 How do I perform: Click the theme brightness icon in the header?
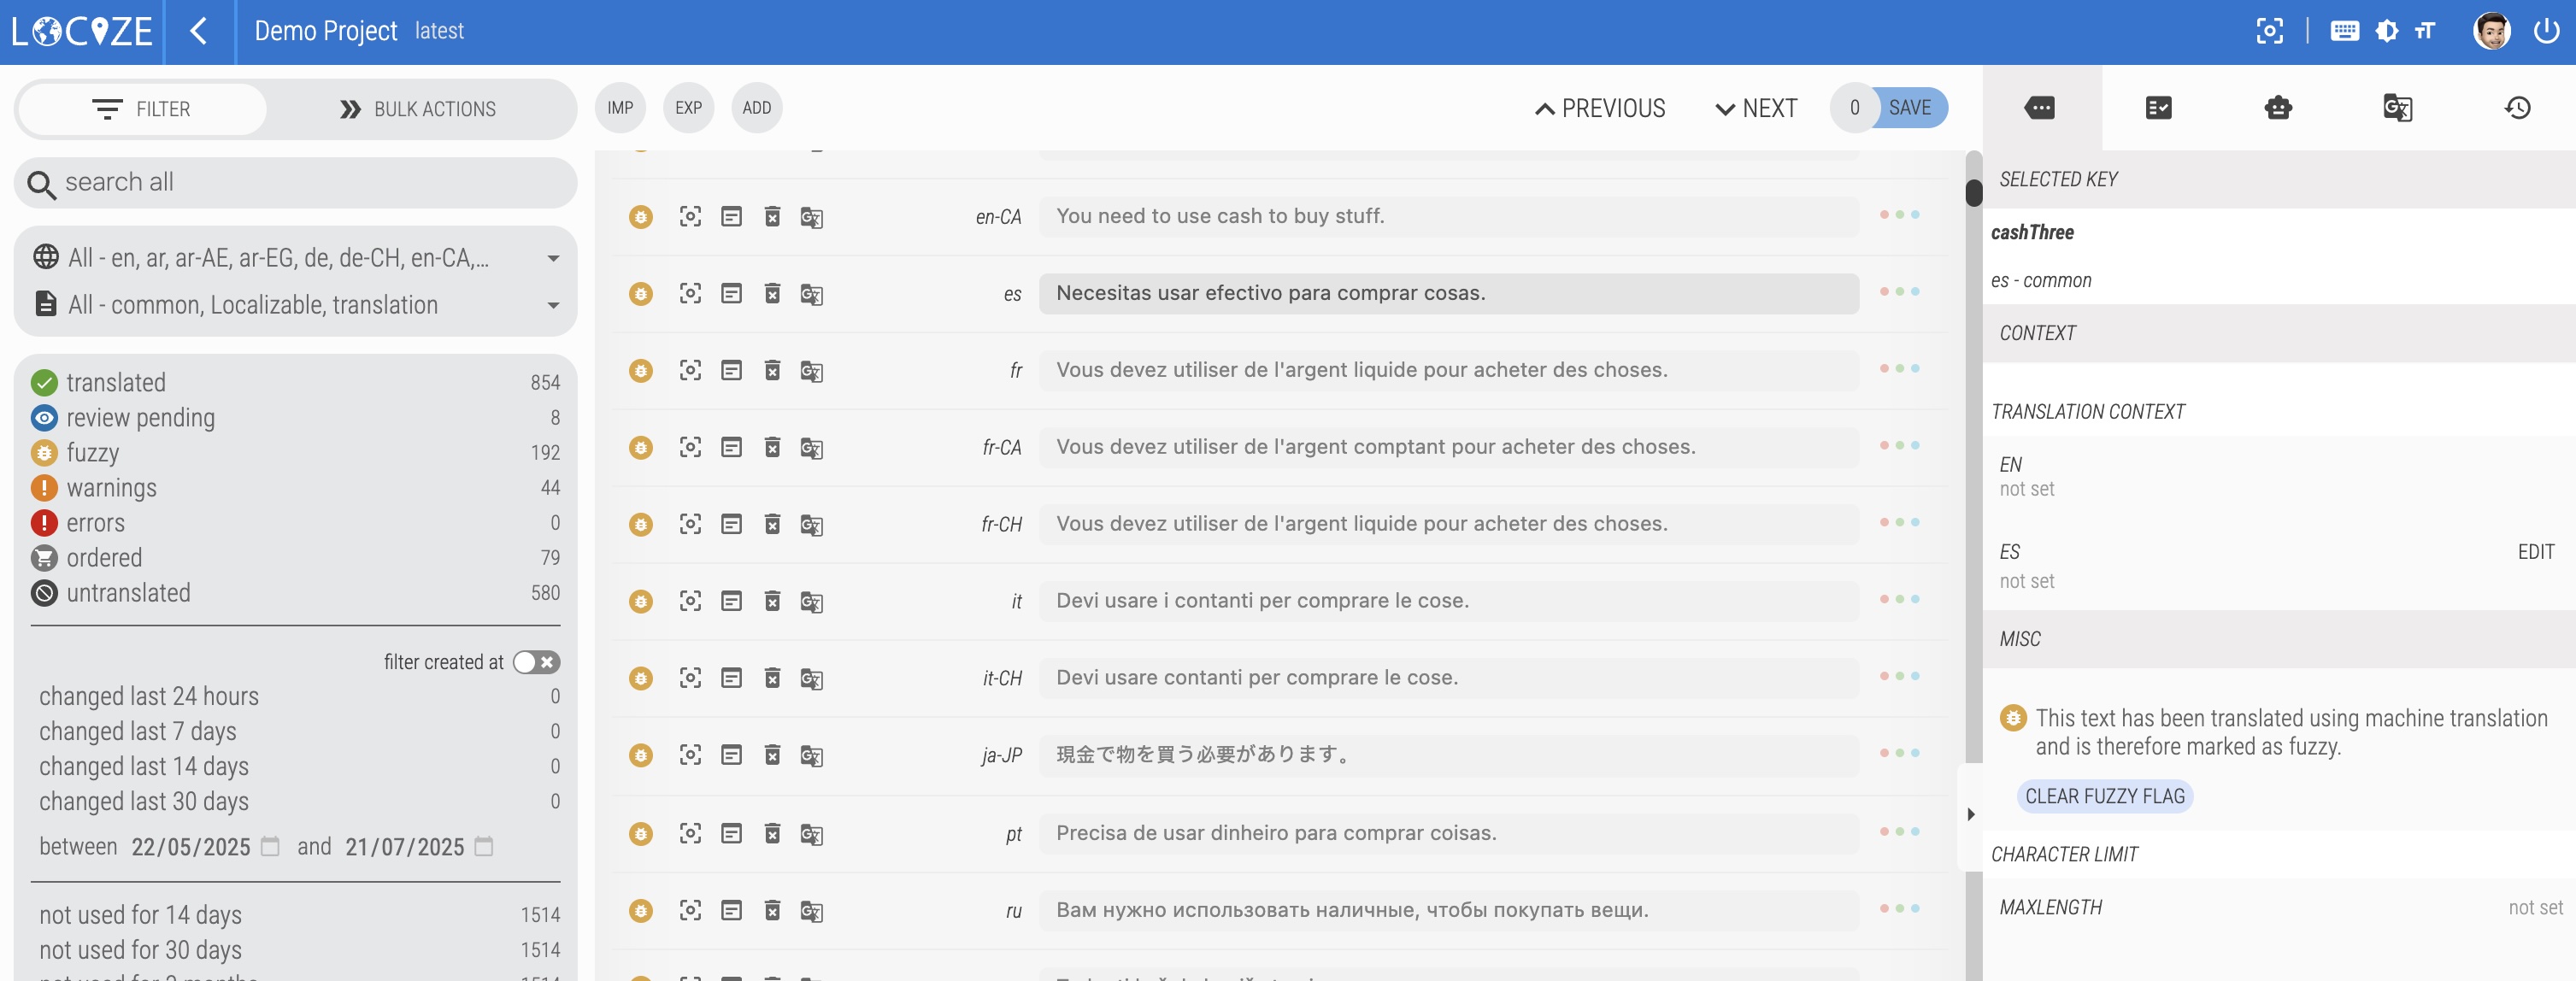click(2387, 31)
